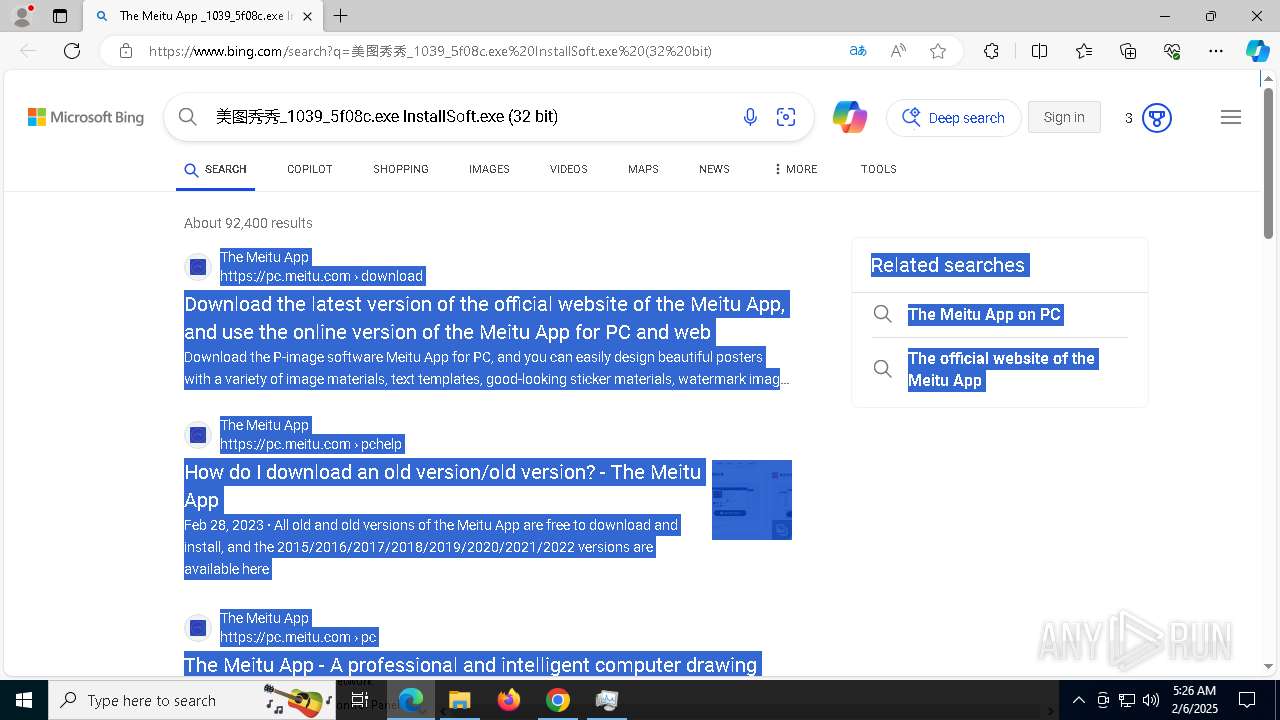This screenshot has width=1280, height=720.
Task: Toggle split screen view icon
Action: 1039,51
